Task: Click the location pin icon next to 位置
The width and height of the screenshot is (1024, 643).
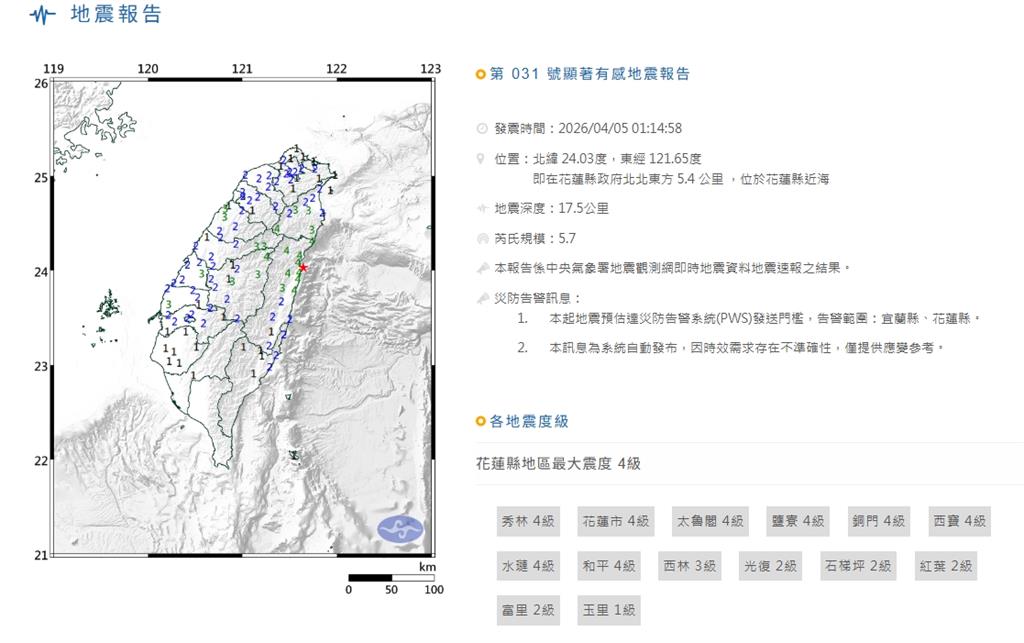Action: point(483,159)
